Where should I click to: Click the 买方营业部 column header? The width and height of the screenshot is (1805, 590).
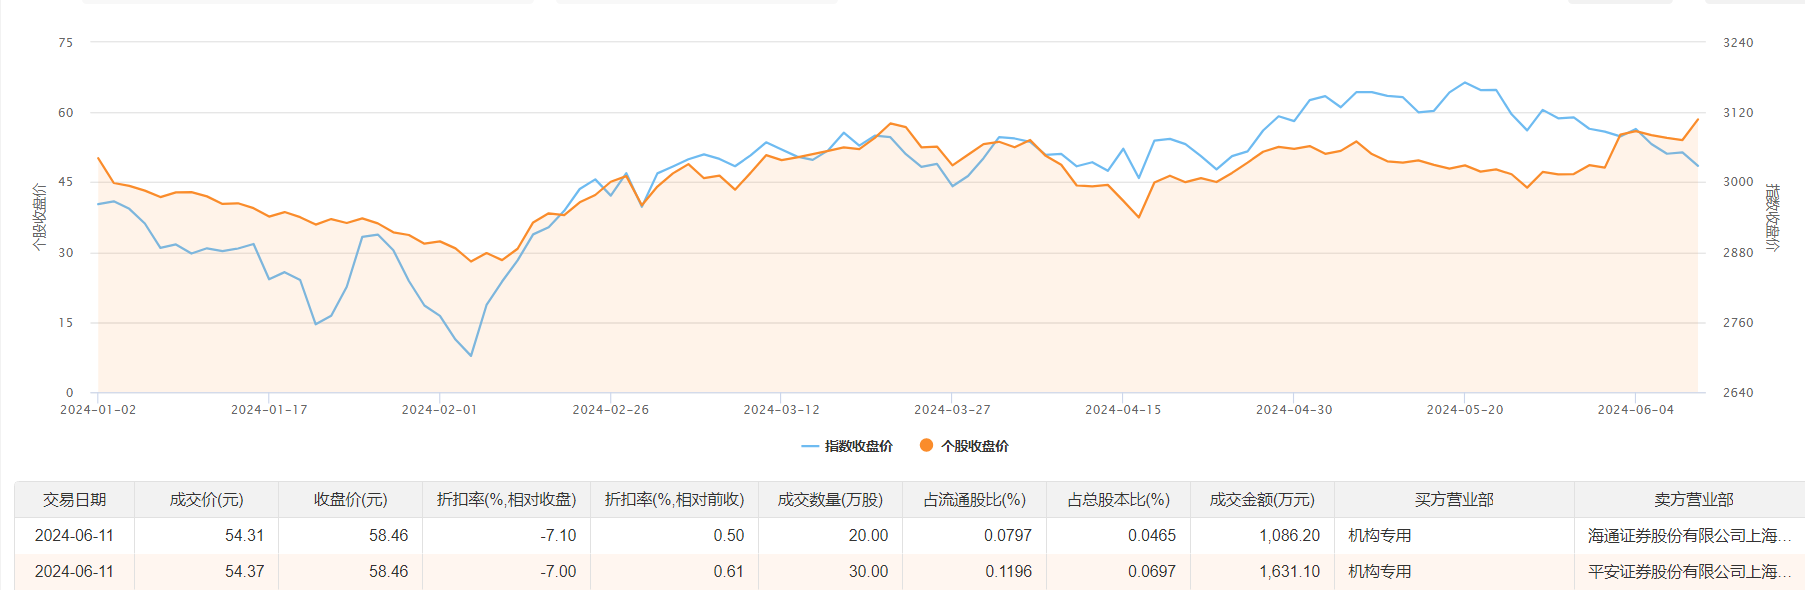[x=1454, y=499]
